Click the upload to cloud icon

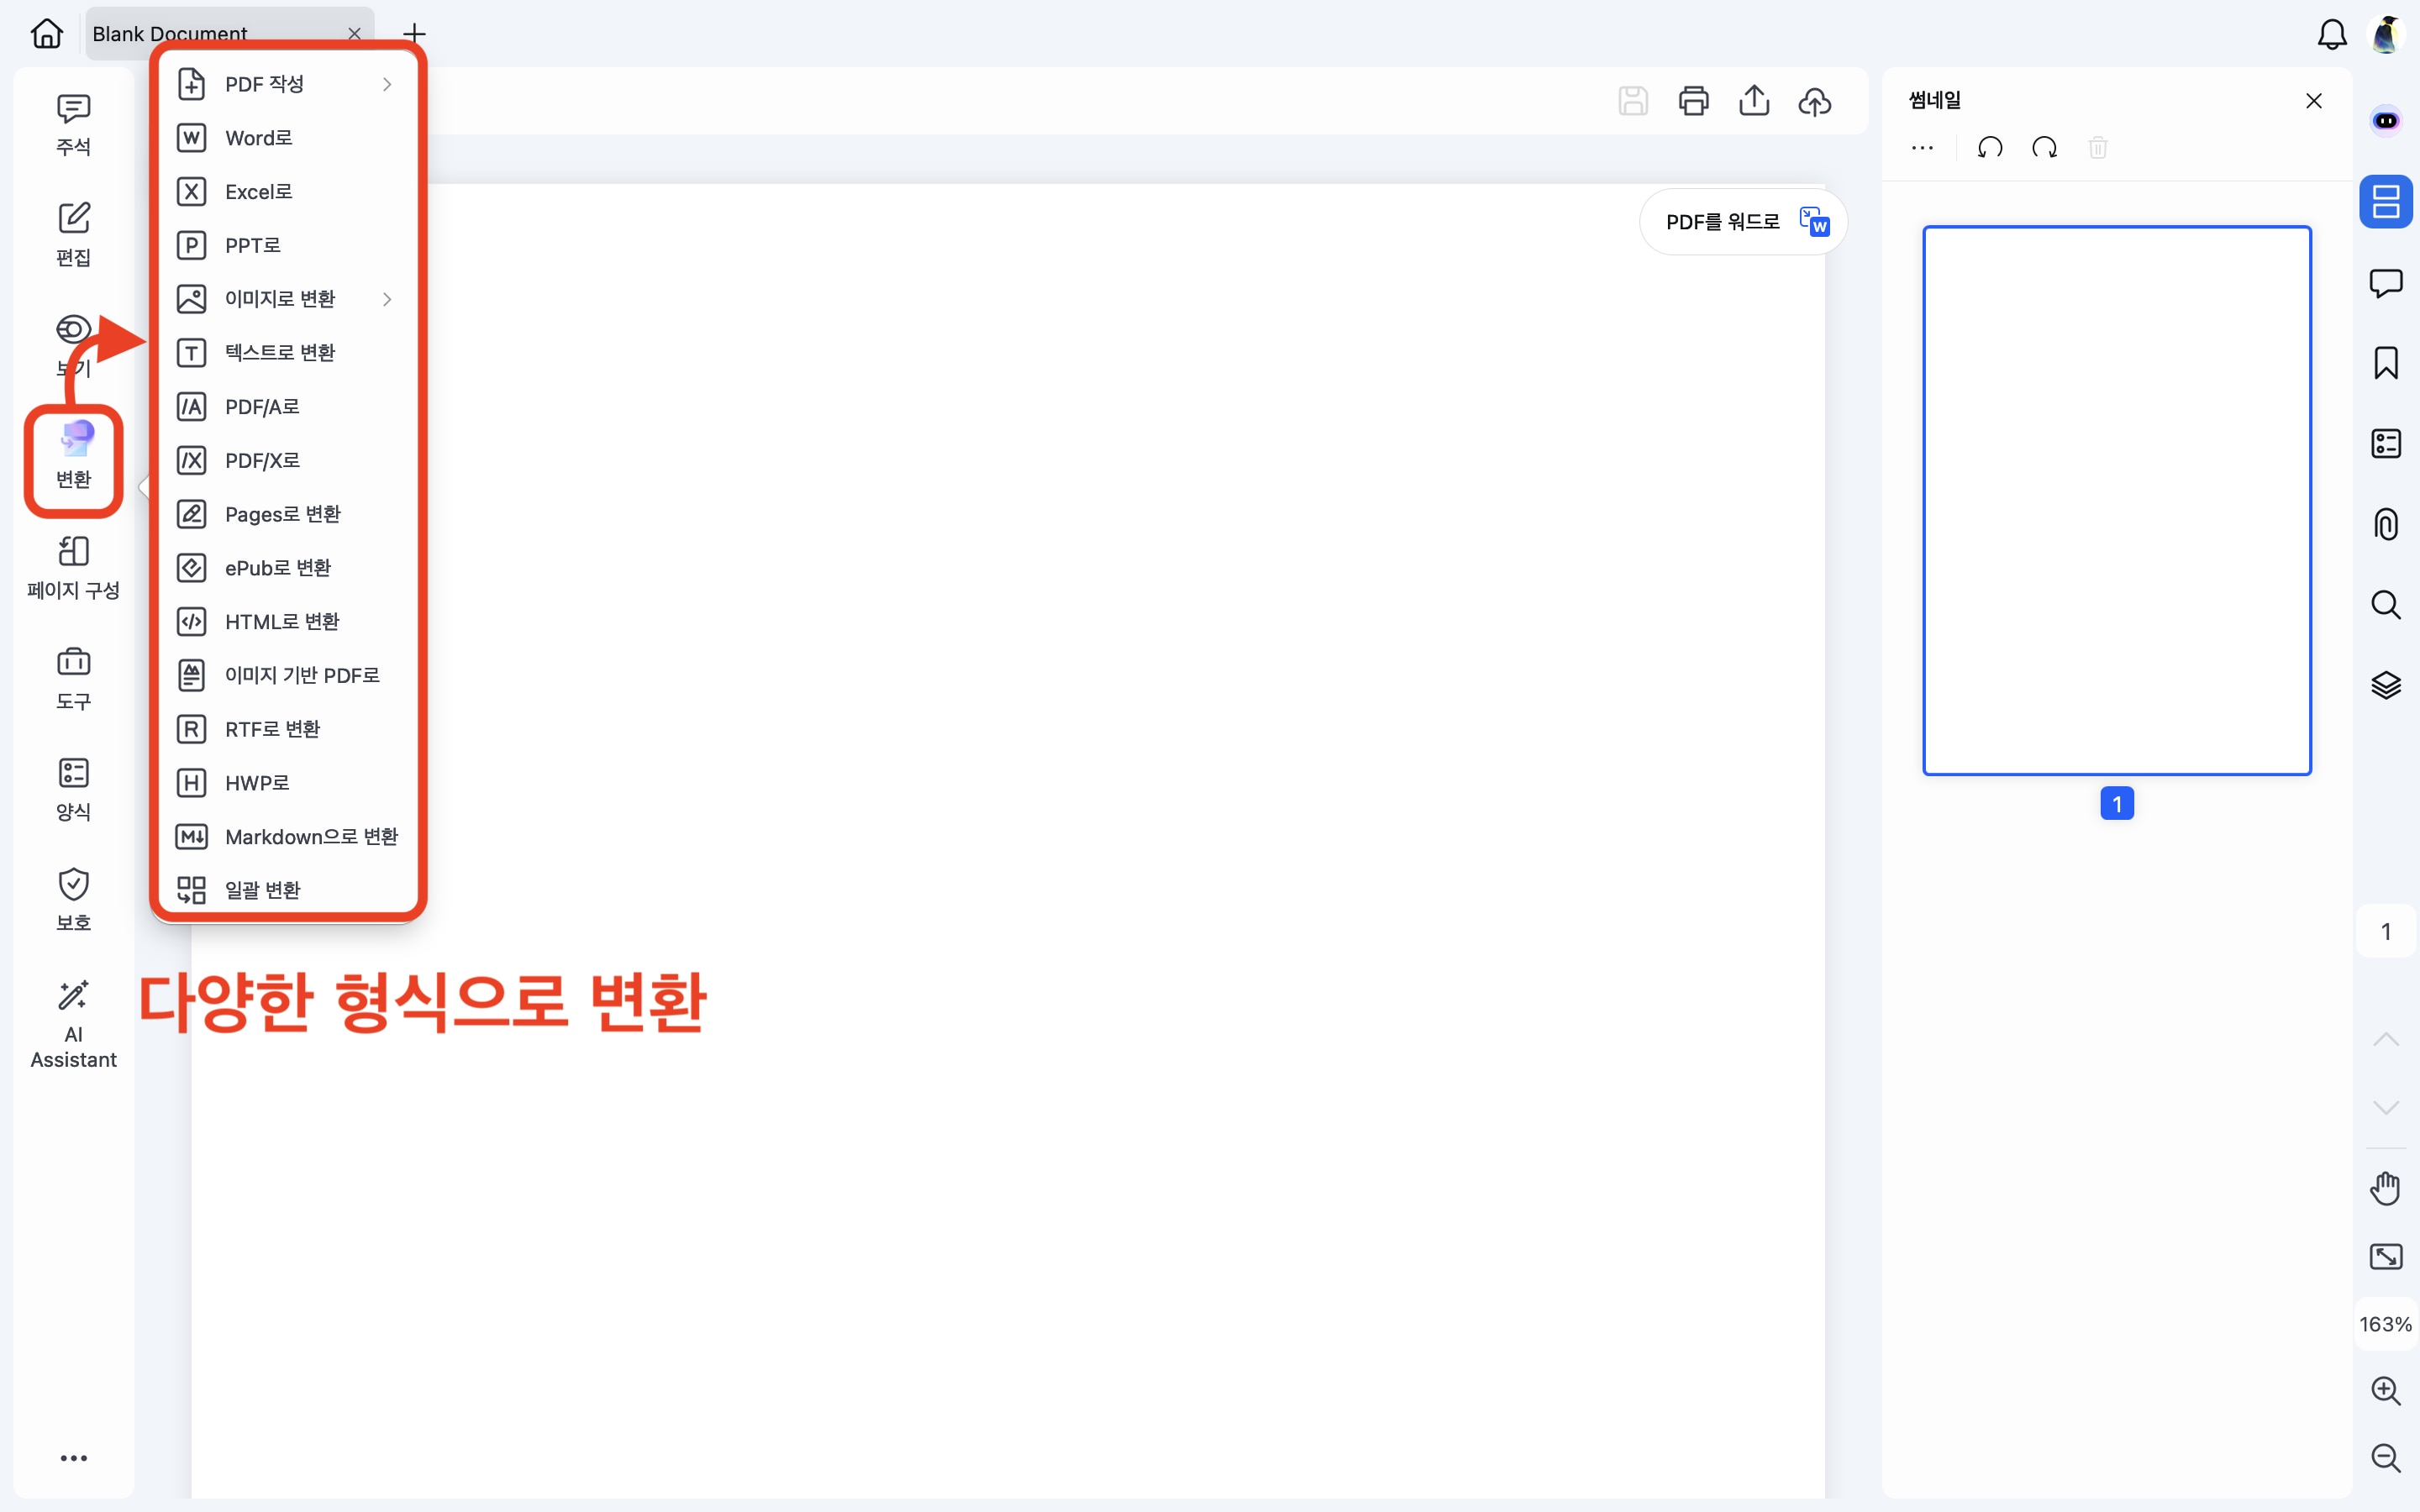click(x=1814, y=101)
